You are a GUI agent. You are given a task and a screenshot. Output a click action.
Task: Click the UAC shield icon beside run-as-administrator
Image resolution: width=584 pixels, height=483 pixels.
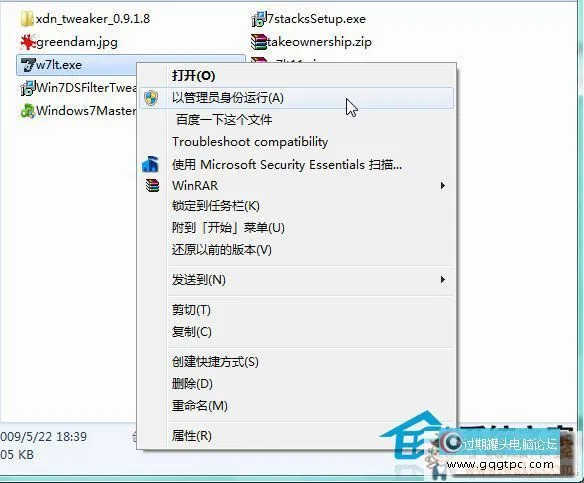(x=151, y=98)
